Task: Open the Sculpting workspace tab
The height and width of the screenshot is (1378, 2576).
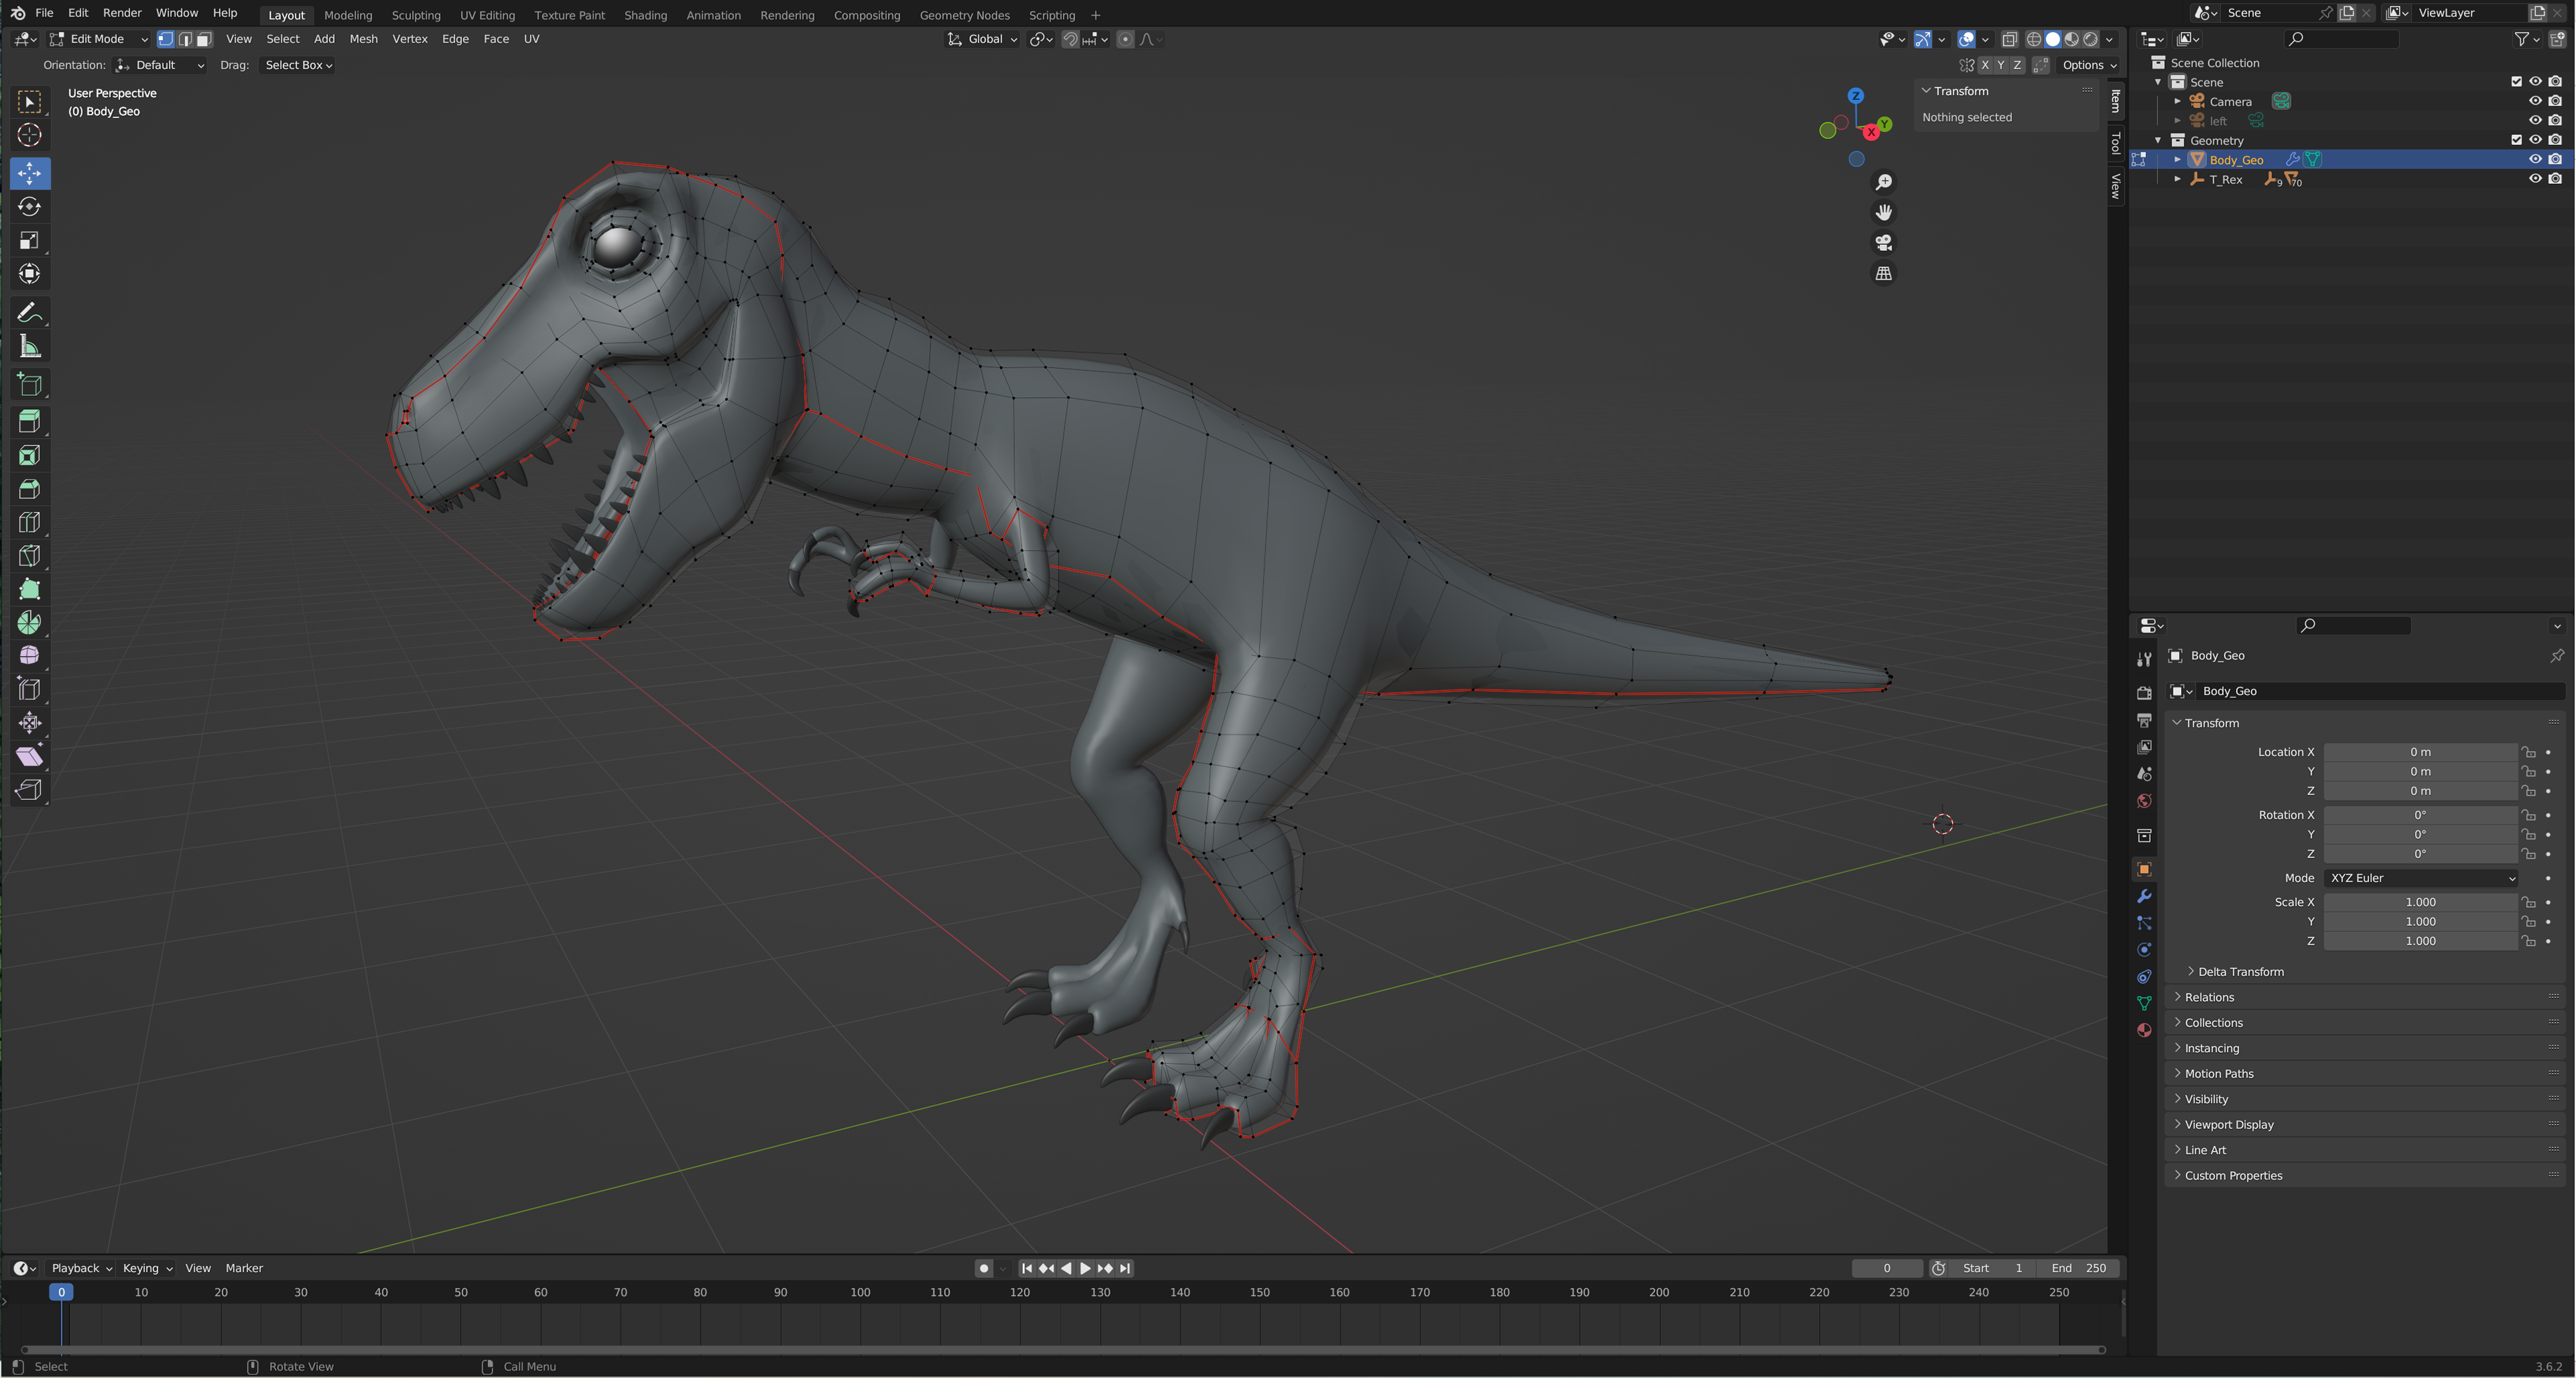Action: pyautogui.click(x=415, y=15)
